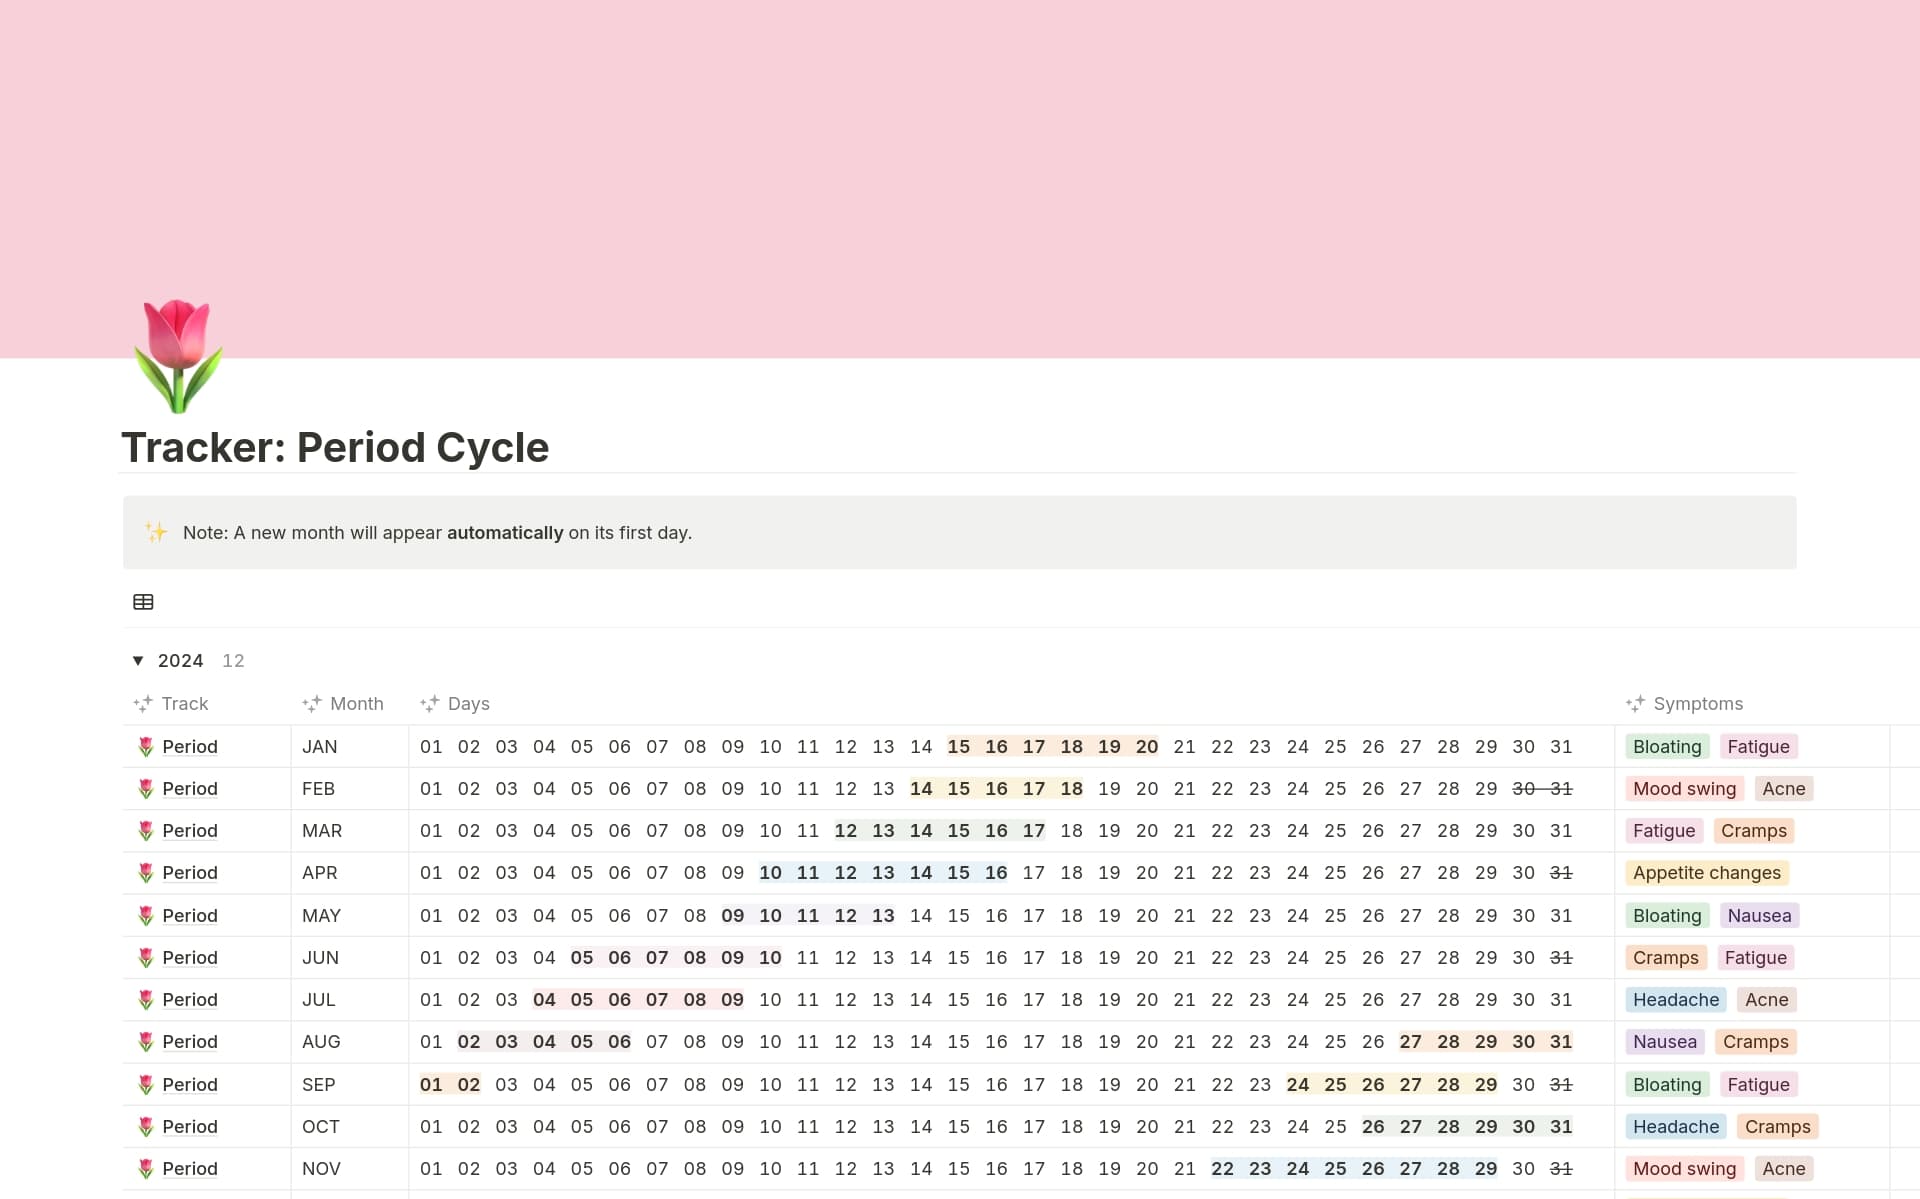Open the FEB Period entry

pos(189,788)
